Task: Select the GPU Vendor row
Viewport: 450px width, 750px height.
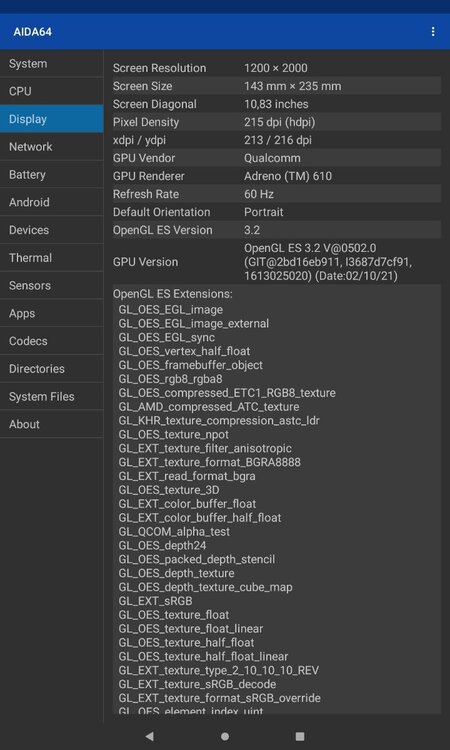Action: pos(276,158)
